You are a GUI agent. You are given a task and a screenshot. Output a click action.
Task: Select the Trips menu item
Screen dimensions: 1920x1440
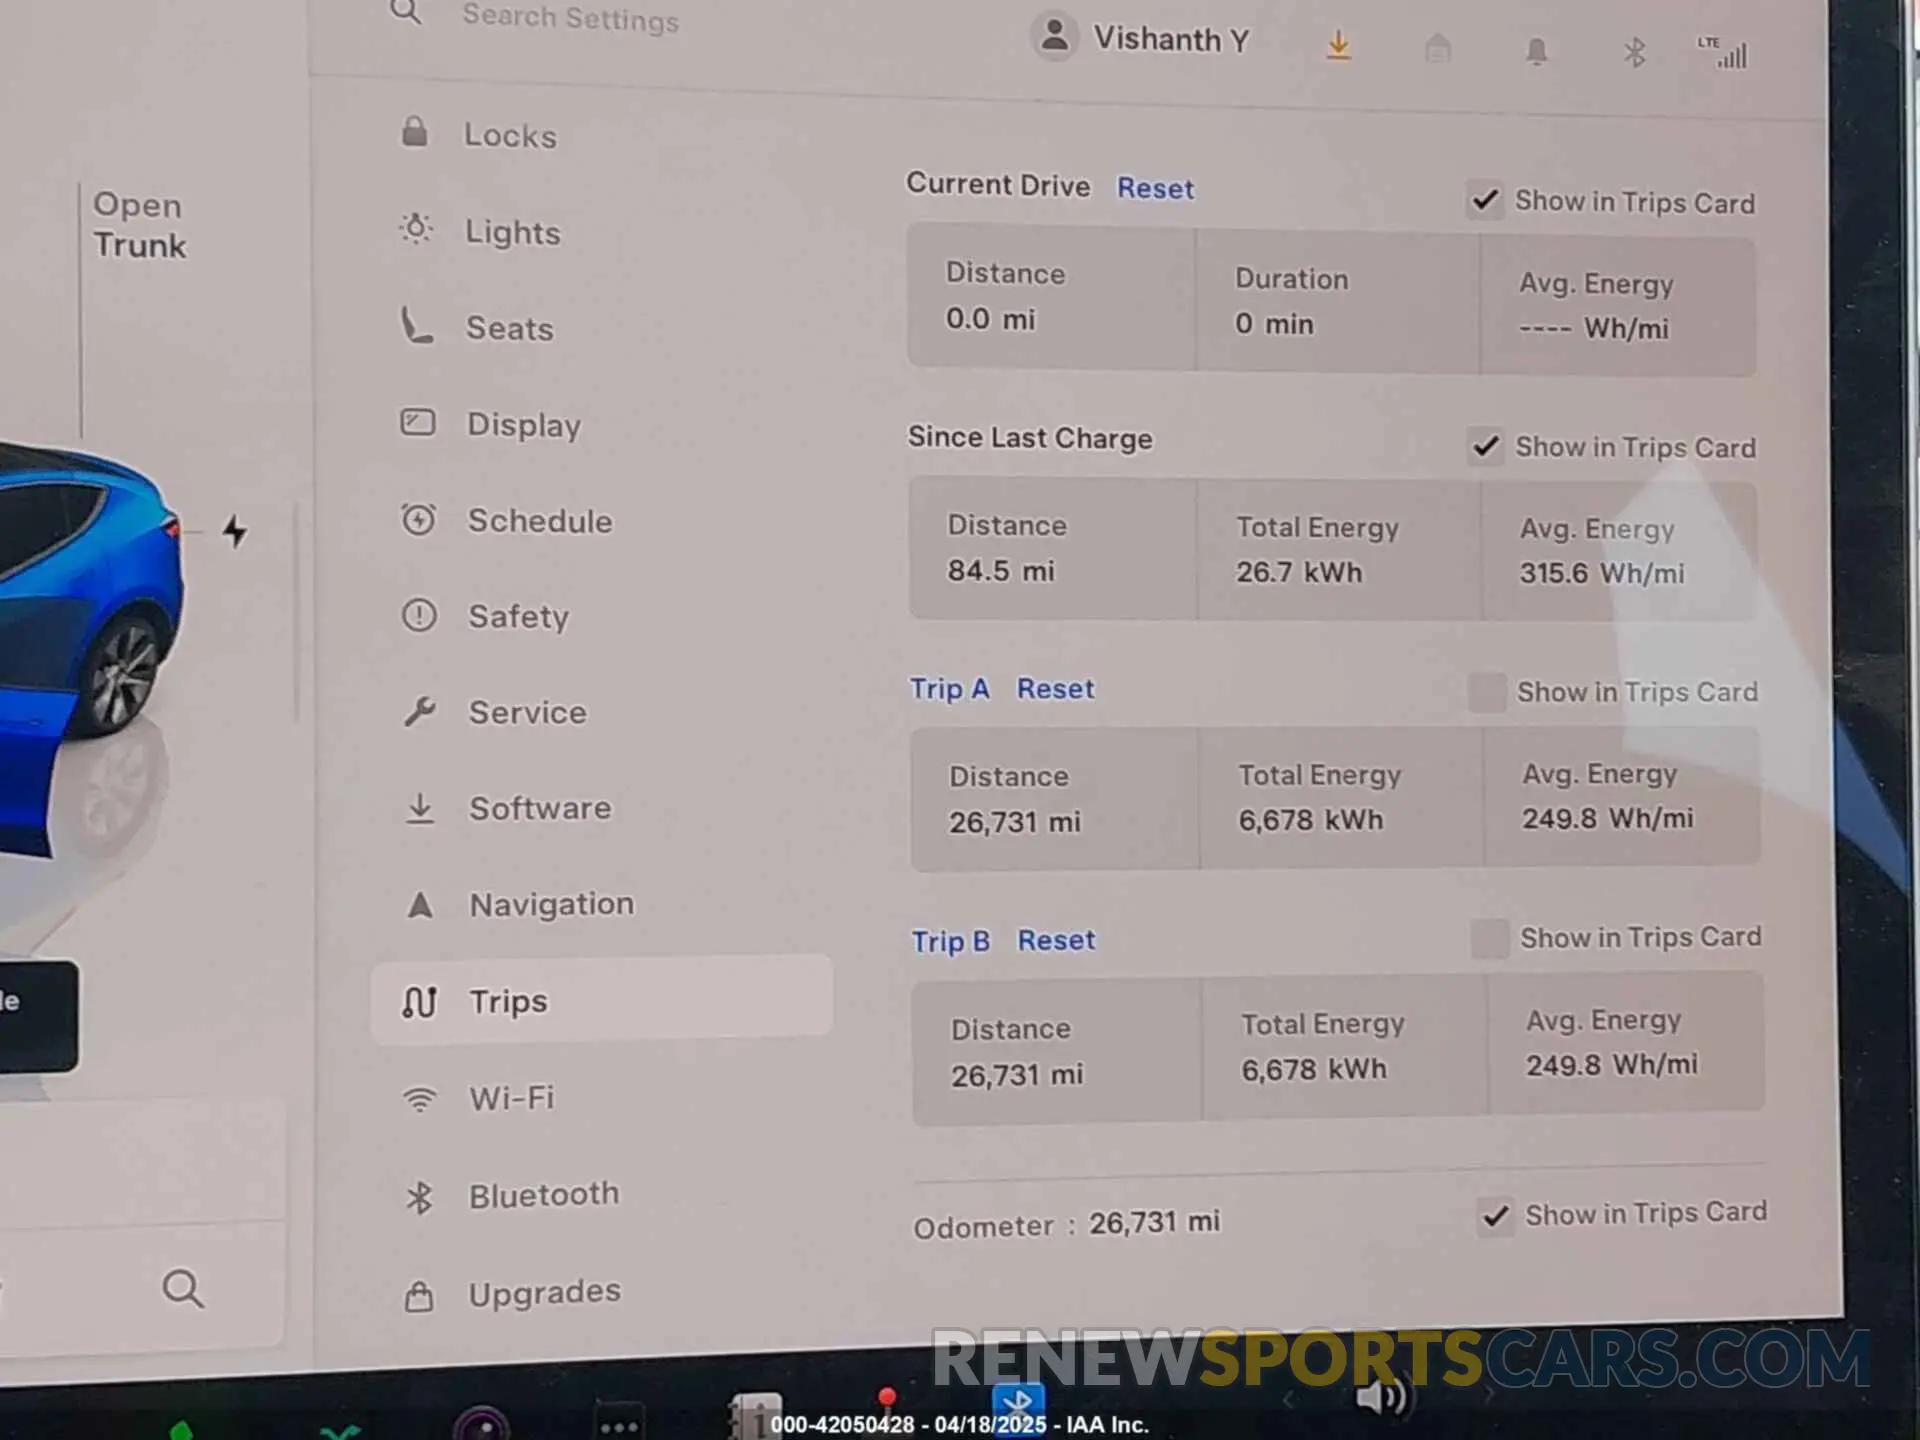601,1001
